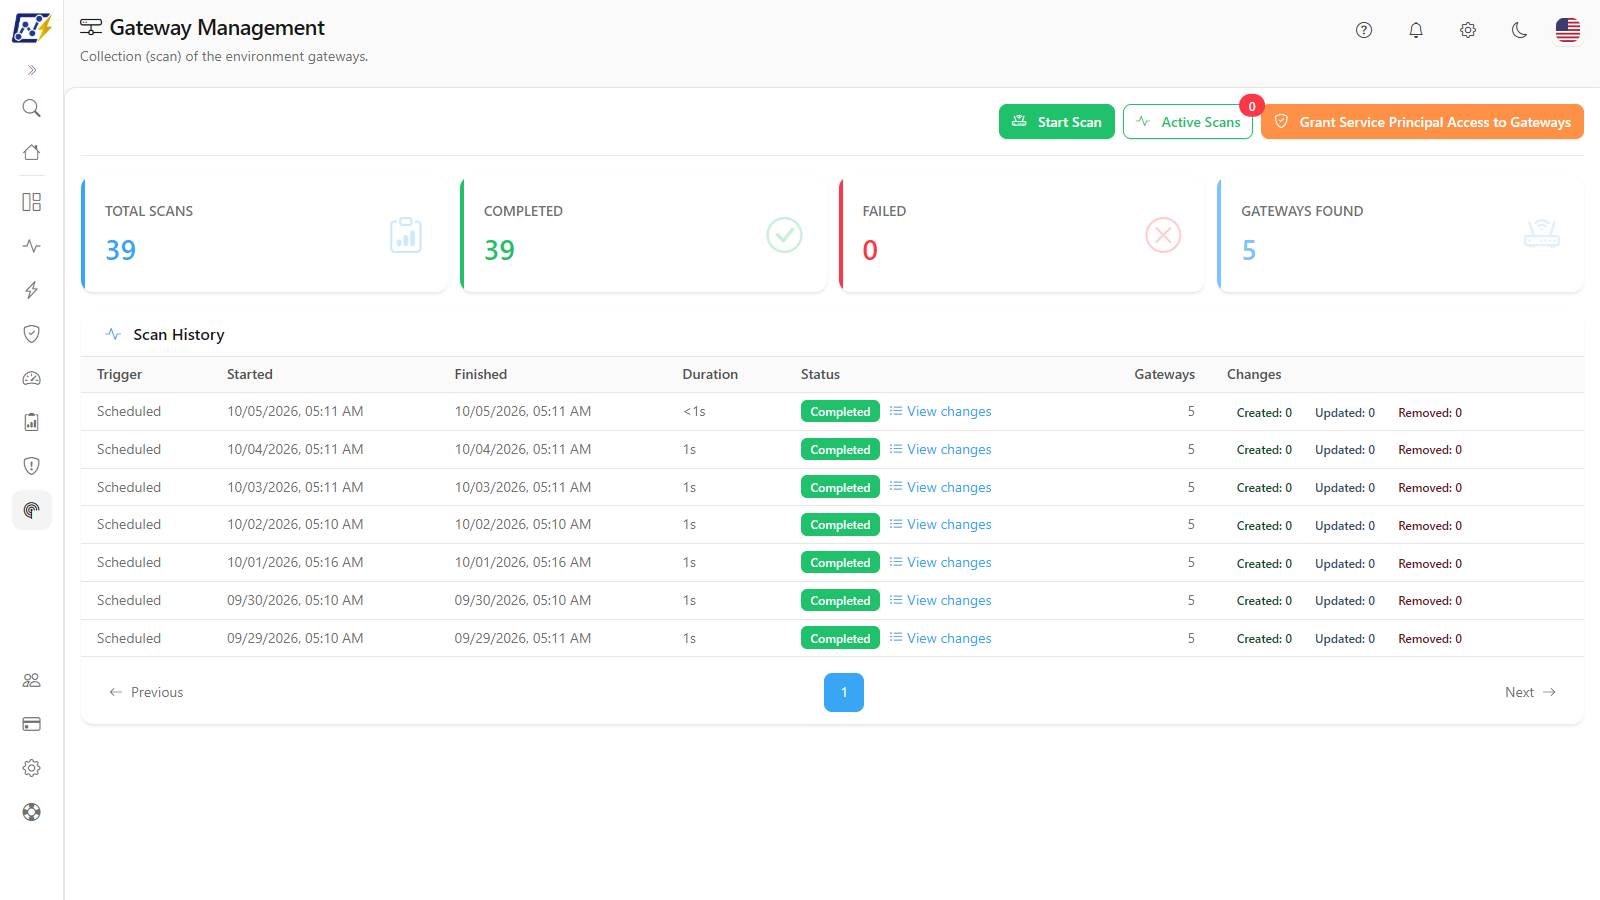Click the Started column header
1600x900 pixels.
tap(250, 374)
